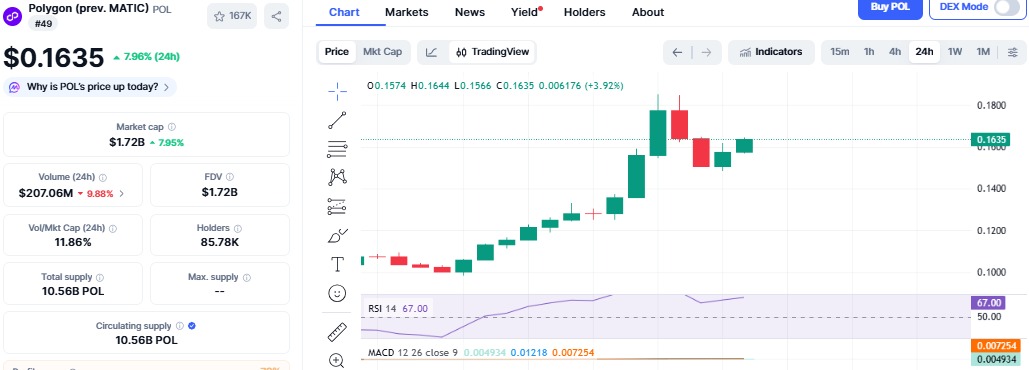Switch to simple line chart view
This screenshot has width=1029, height=370.
[x=431, y=52]
